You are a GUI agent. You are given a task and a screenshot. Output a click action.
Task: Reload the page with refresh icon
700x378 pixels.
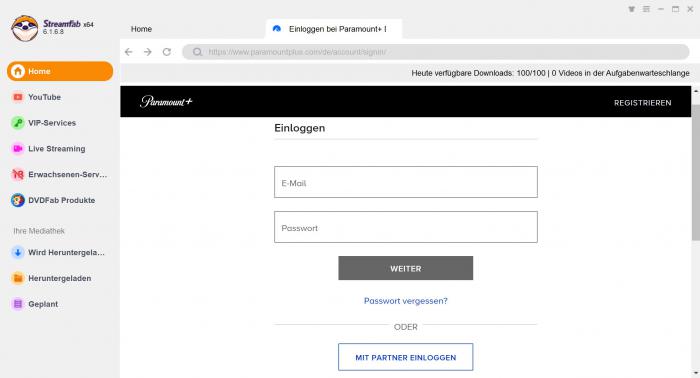[167, 52]
